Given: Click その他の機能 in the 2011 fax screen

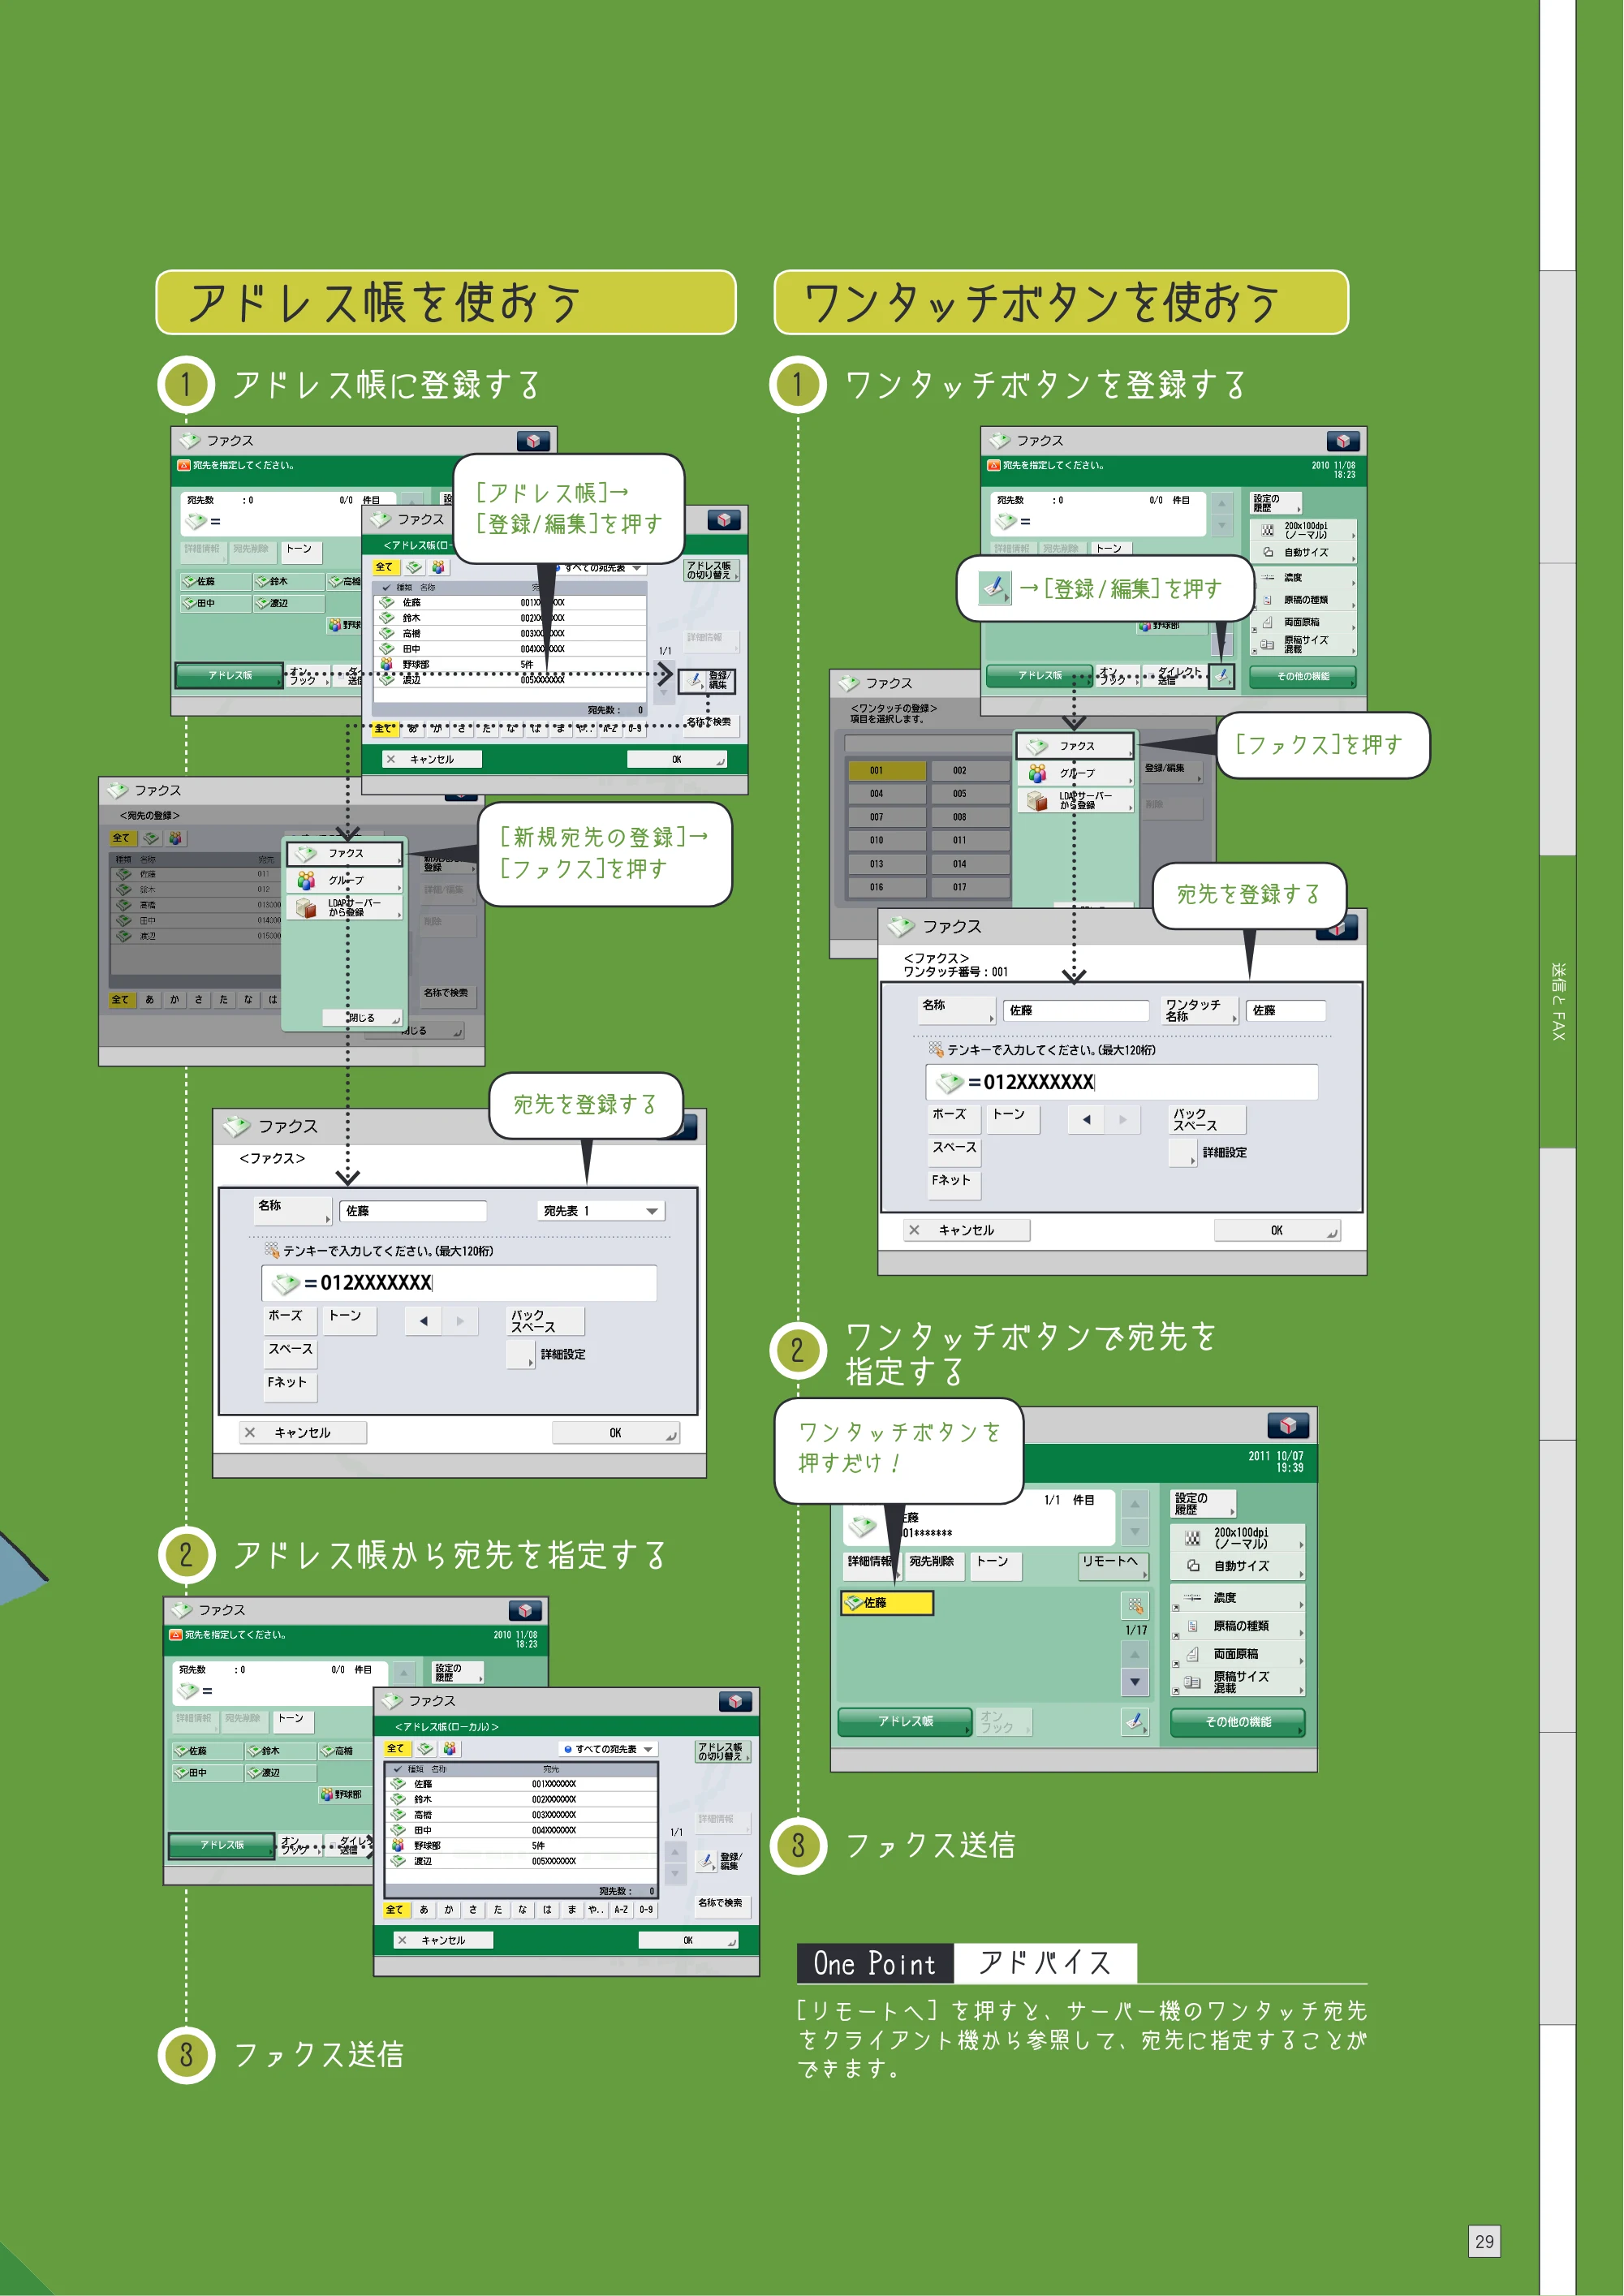Looking at the screenshot, I should coord(1238,1721).
